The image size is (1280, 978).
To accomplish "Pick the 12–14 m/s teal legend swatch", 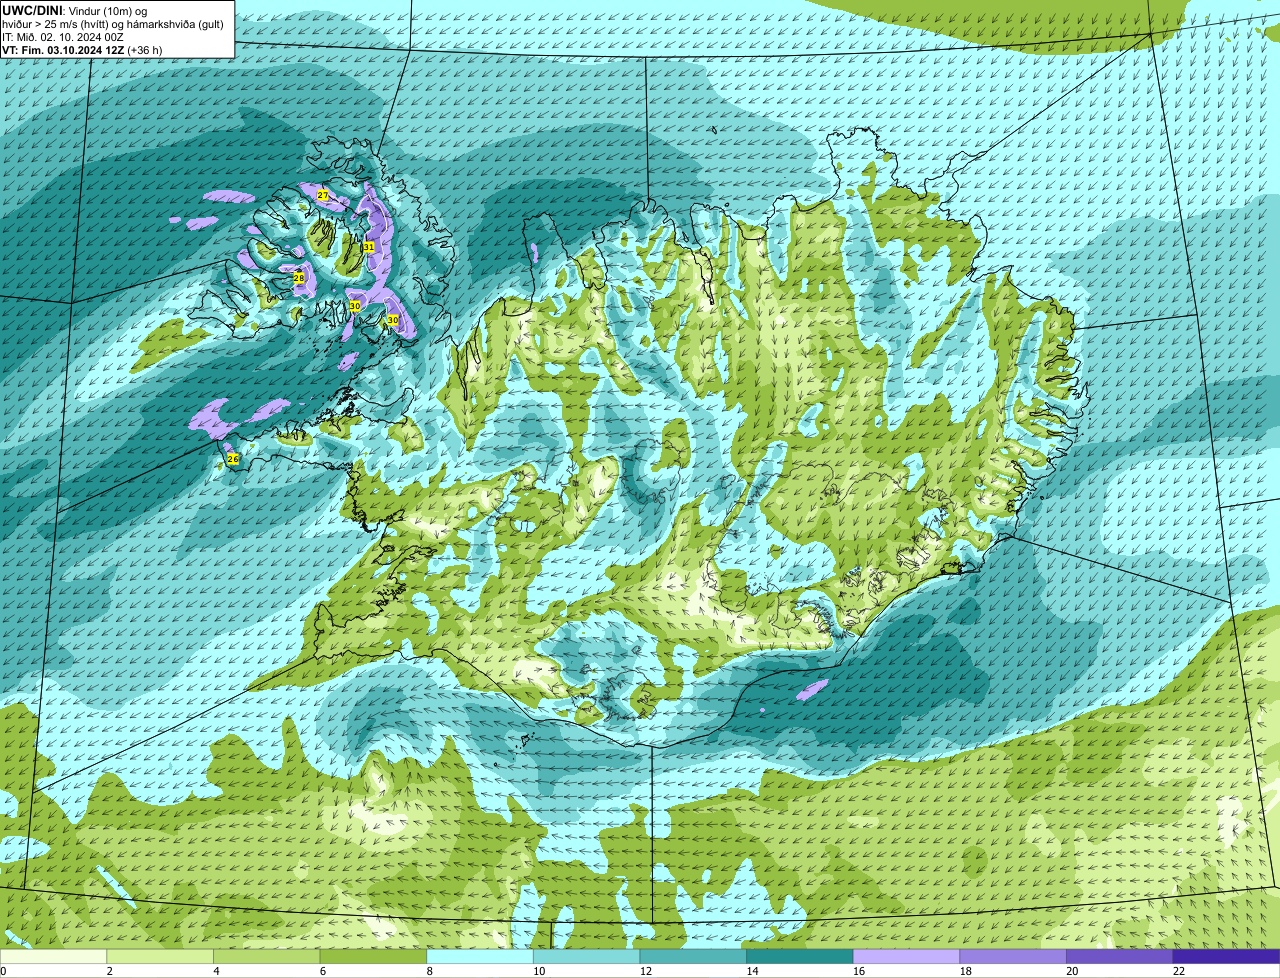I will (x=693, y=956).
